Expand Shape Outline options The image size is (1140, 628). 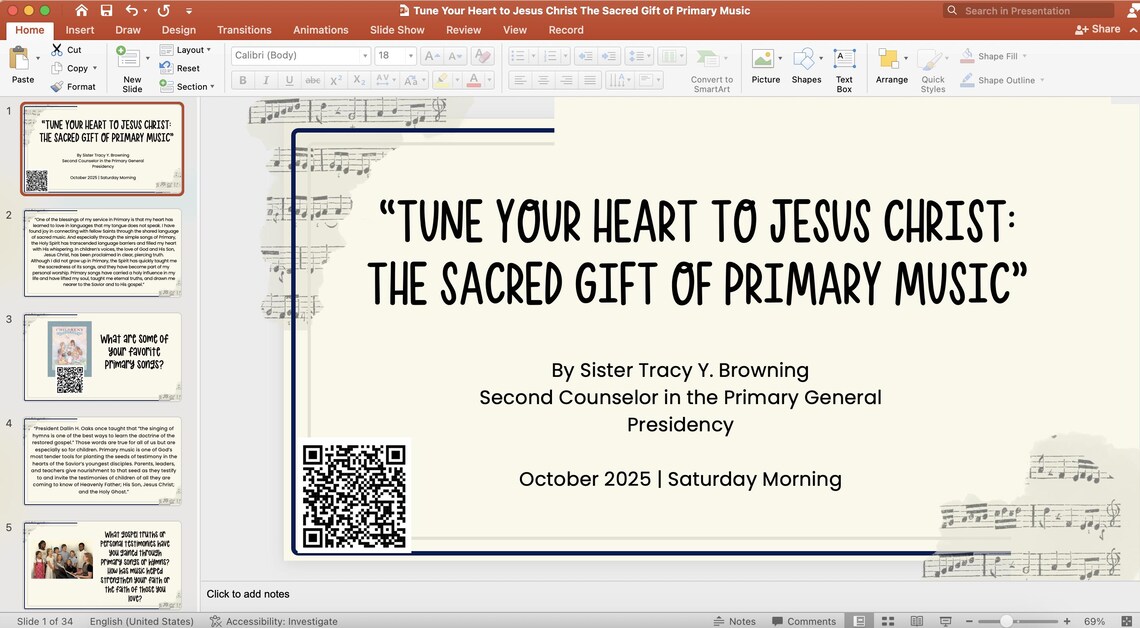point(1042,80)
